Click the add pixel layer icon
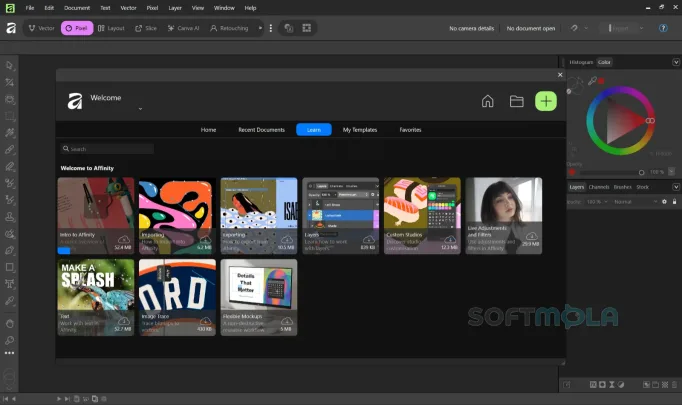 665,385
